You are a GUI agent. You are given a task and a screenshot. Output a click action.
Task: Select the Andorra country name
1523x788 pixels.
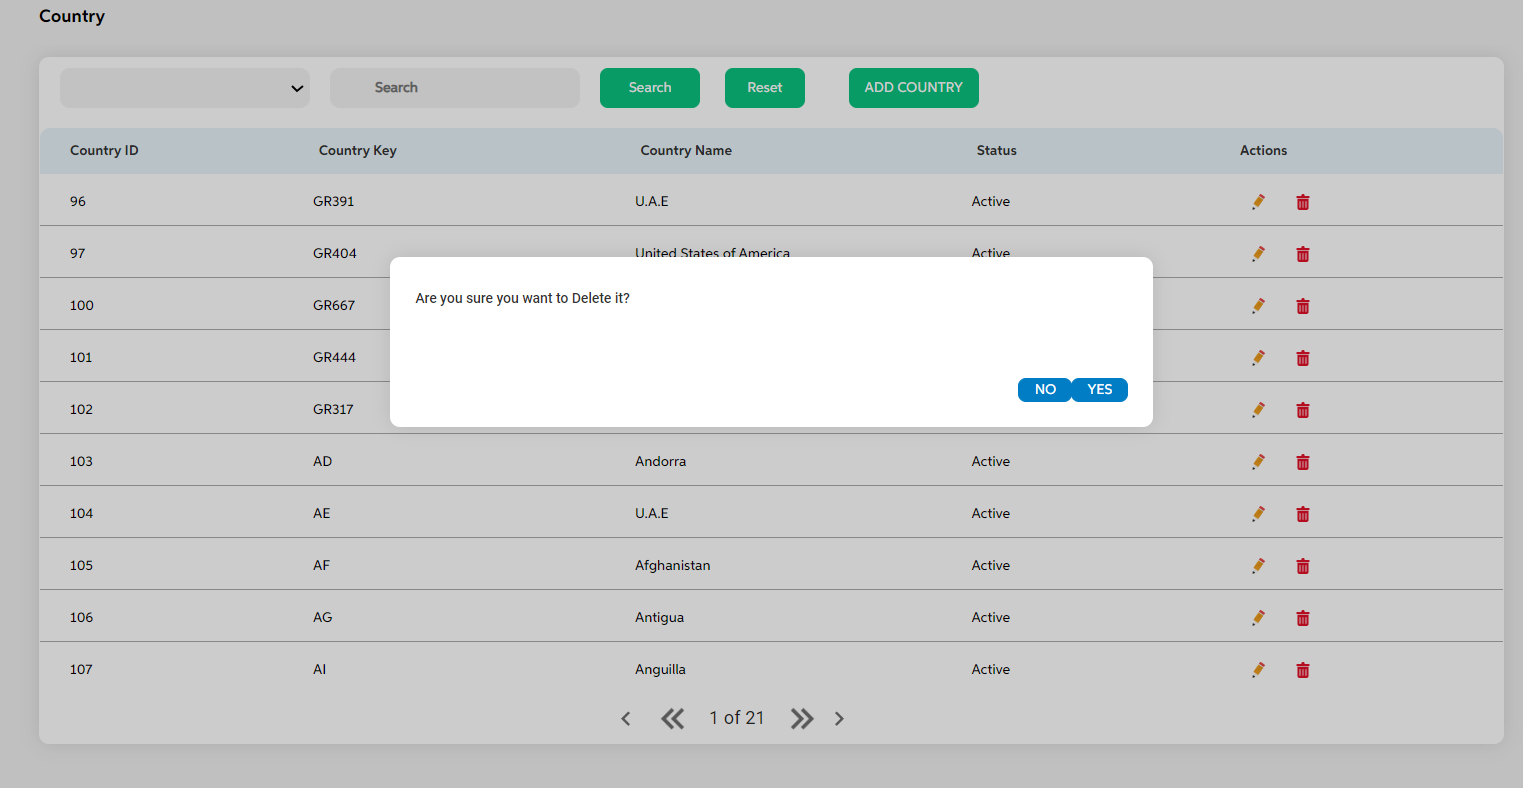[x=661, y=462]
